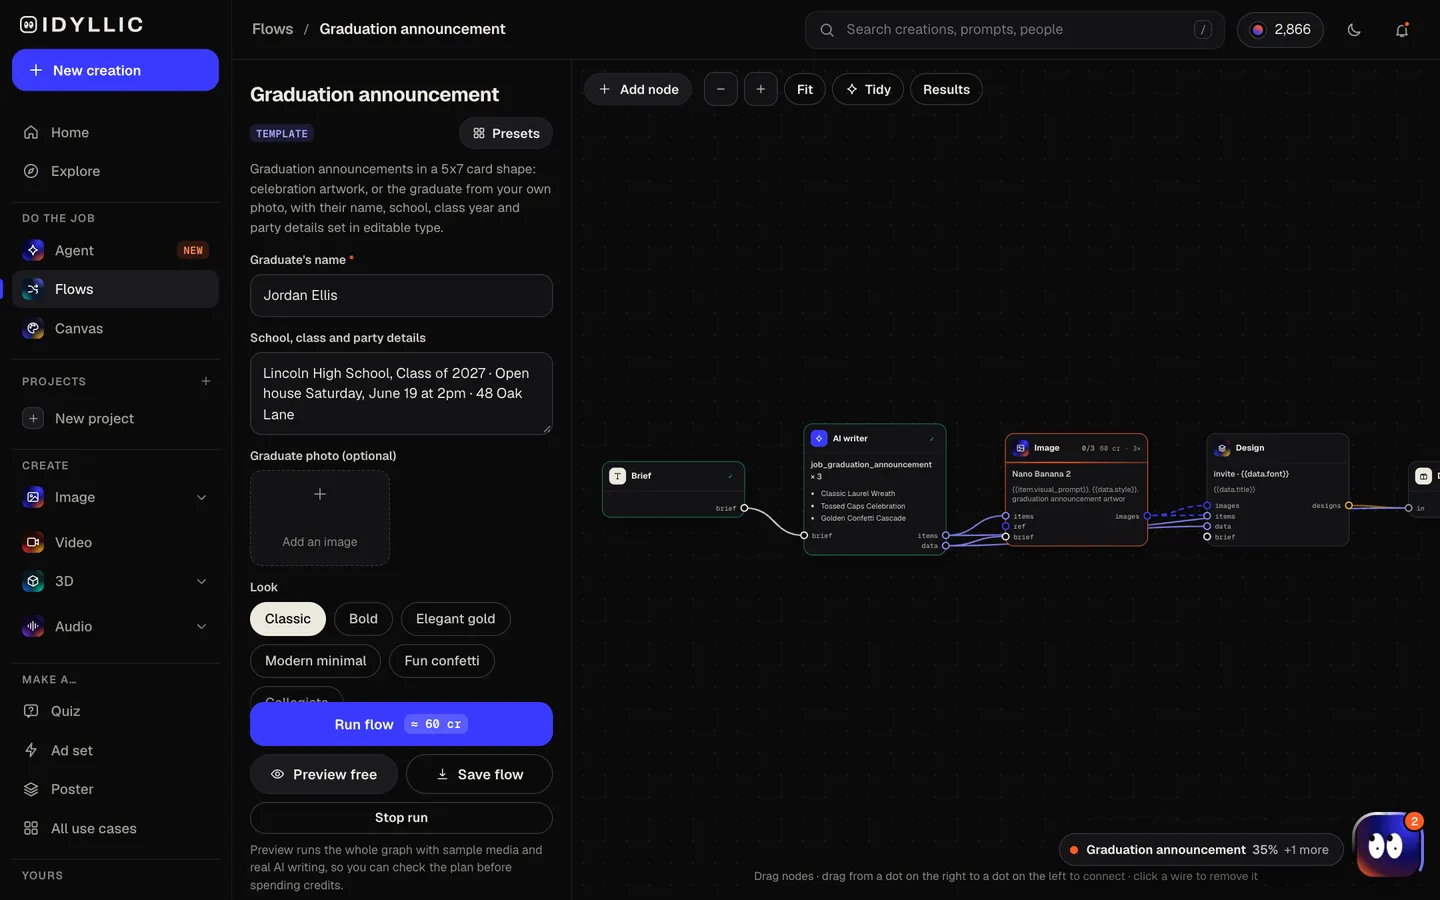Open the Agent tool
Screen dimensions: 1440x900
115,250
